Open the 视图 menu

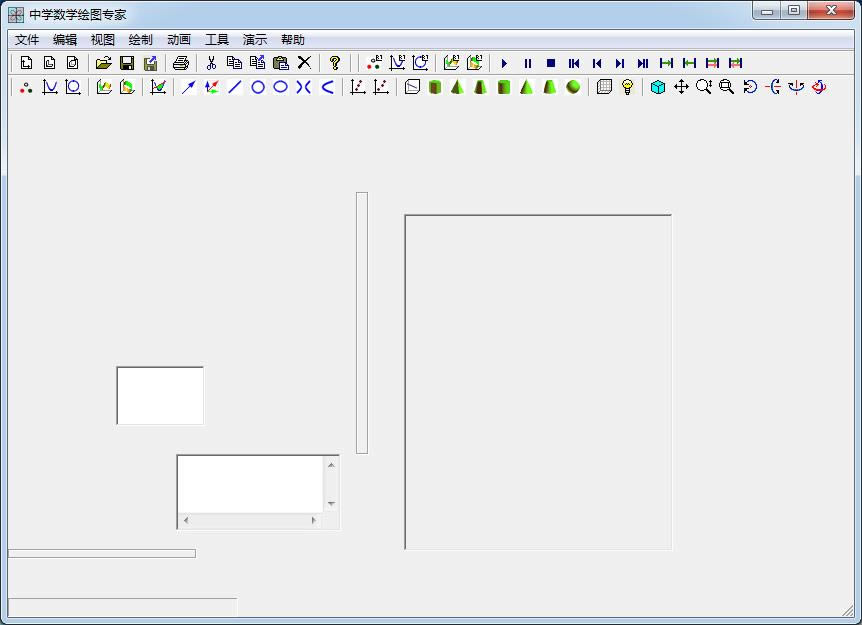[102, 40]
